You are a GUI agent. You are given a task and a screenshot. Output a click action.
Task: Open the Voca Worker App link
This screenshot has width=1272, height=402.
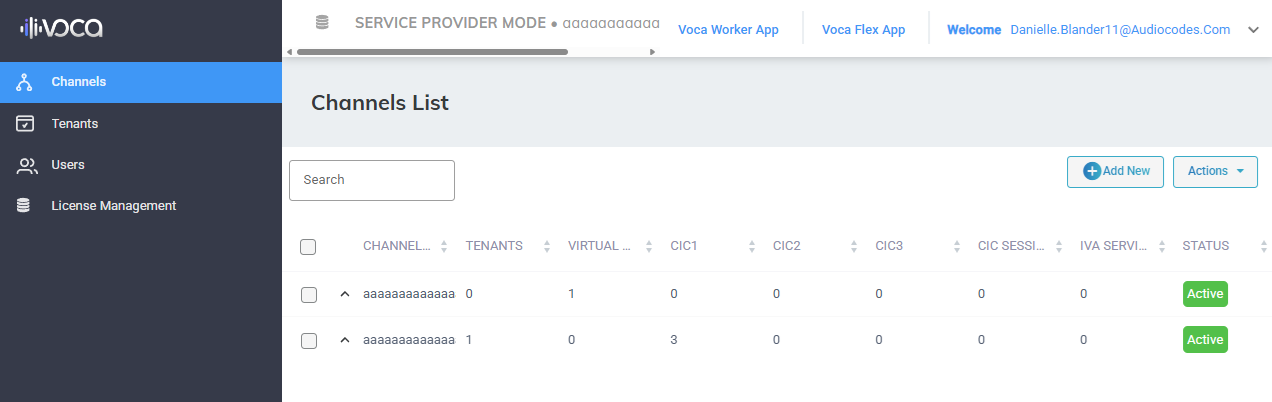coord(728,30)
